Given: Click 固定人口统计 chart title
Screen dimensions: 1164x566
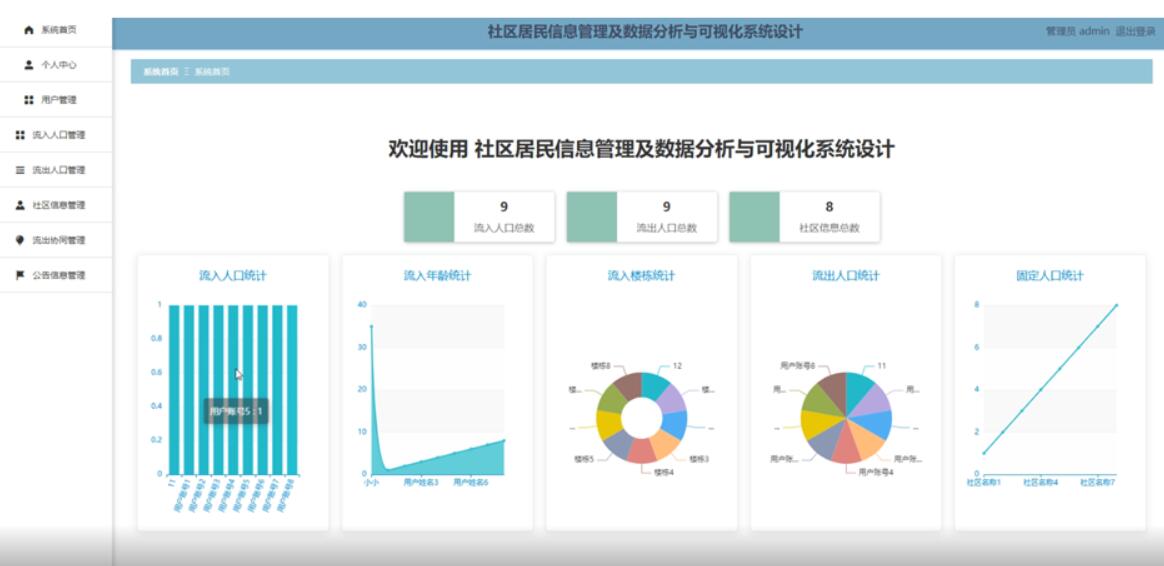Looking at the screenshot, I should [1050, 276].
